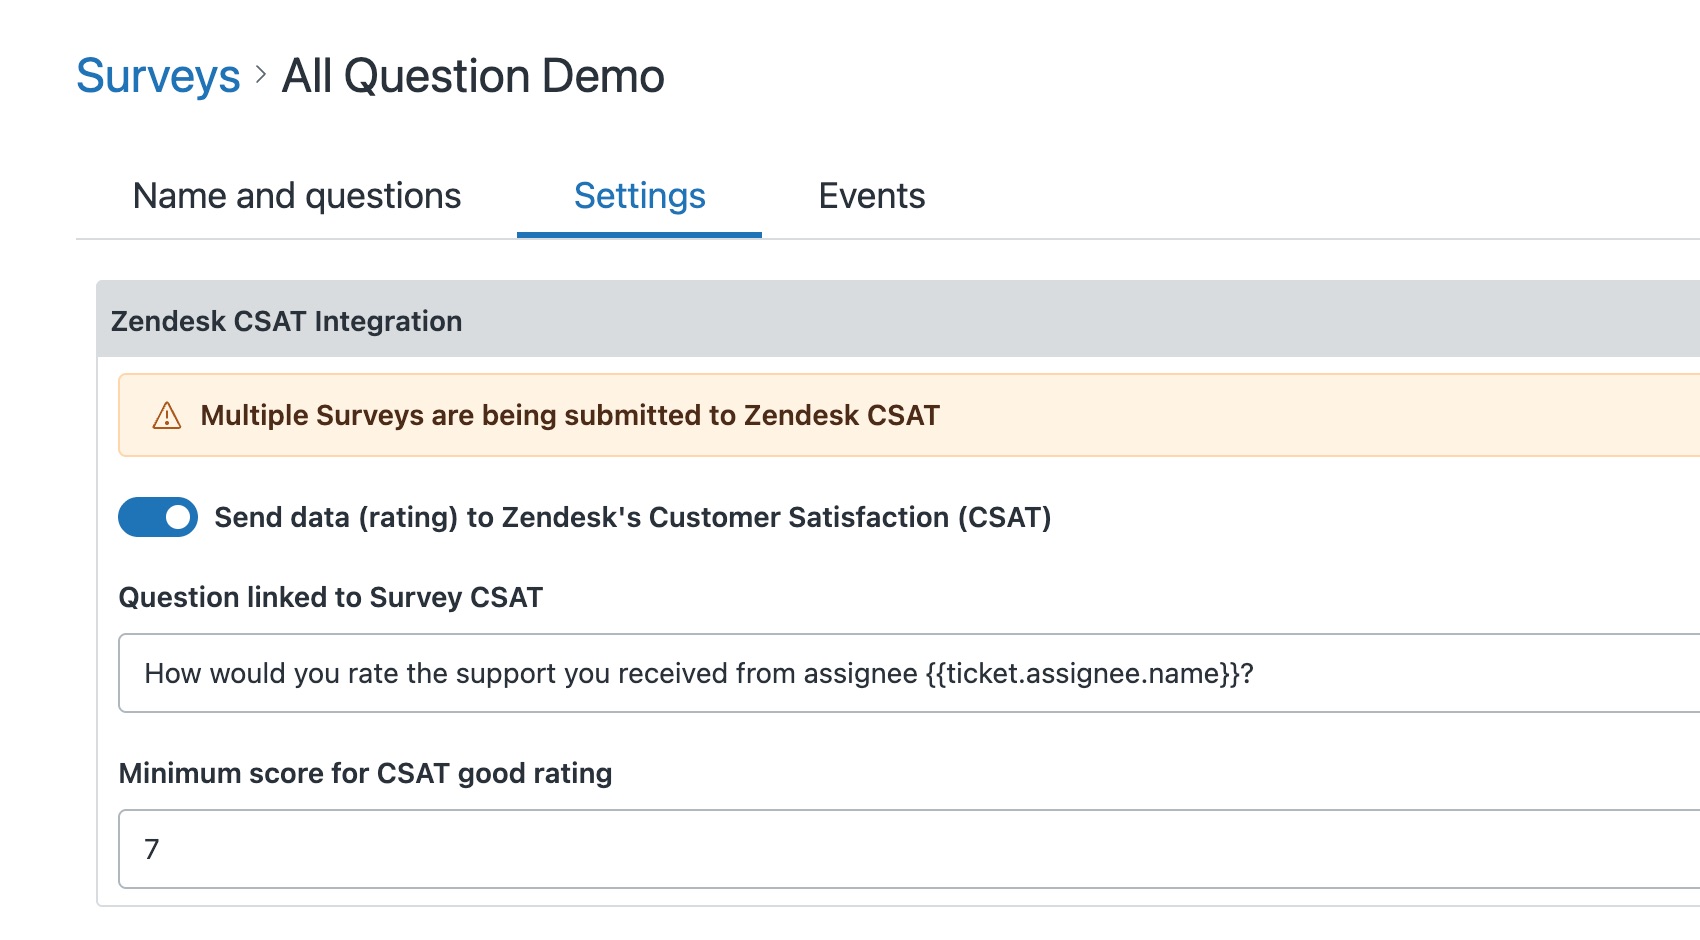This screenshot has height=940, width=1700.
Task: Click the Send data (rating) to Zendesk's label
Action: click(x=632, y=517)
